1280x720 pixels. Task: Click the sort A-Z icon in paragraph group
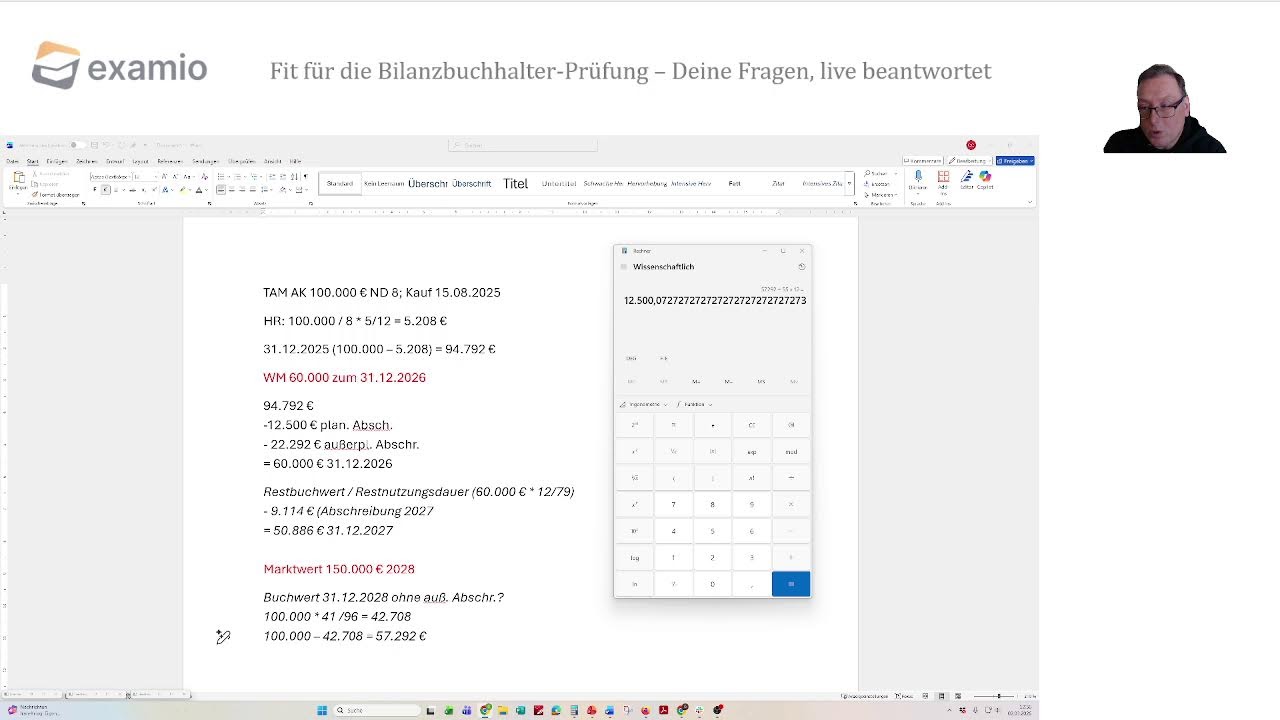294,177
